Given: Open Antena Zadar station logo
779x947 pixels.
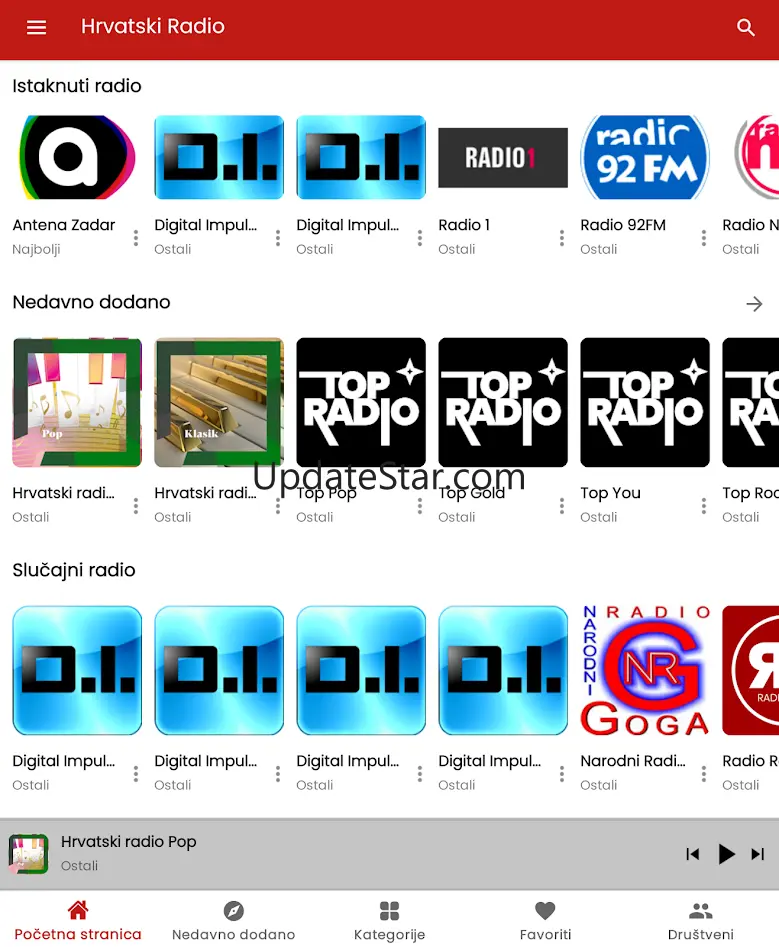Looking at the screenshot, I should 77,157.
